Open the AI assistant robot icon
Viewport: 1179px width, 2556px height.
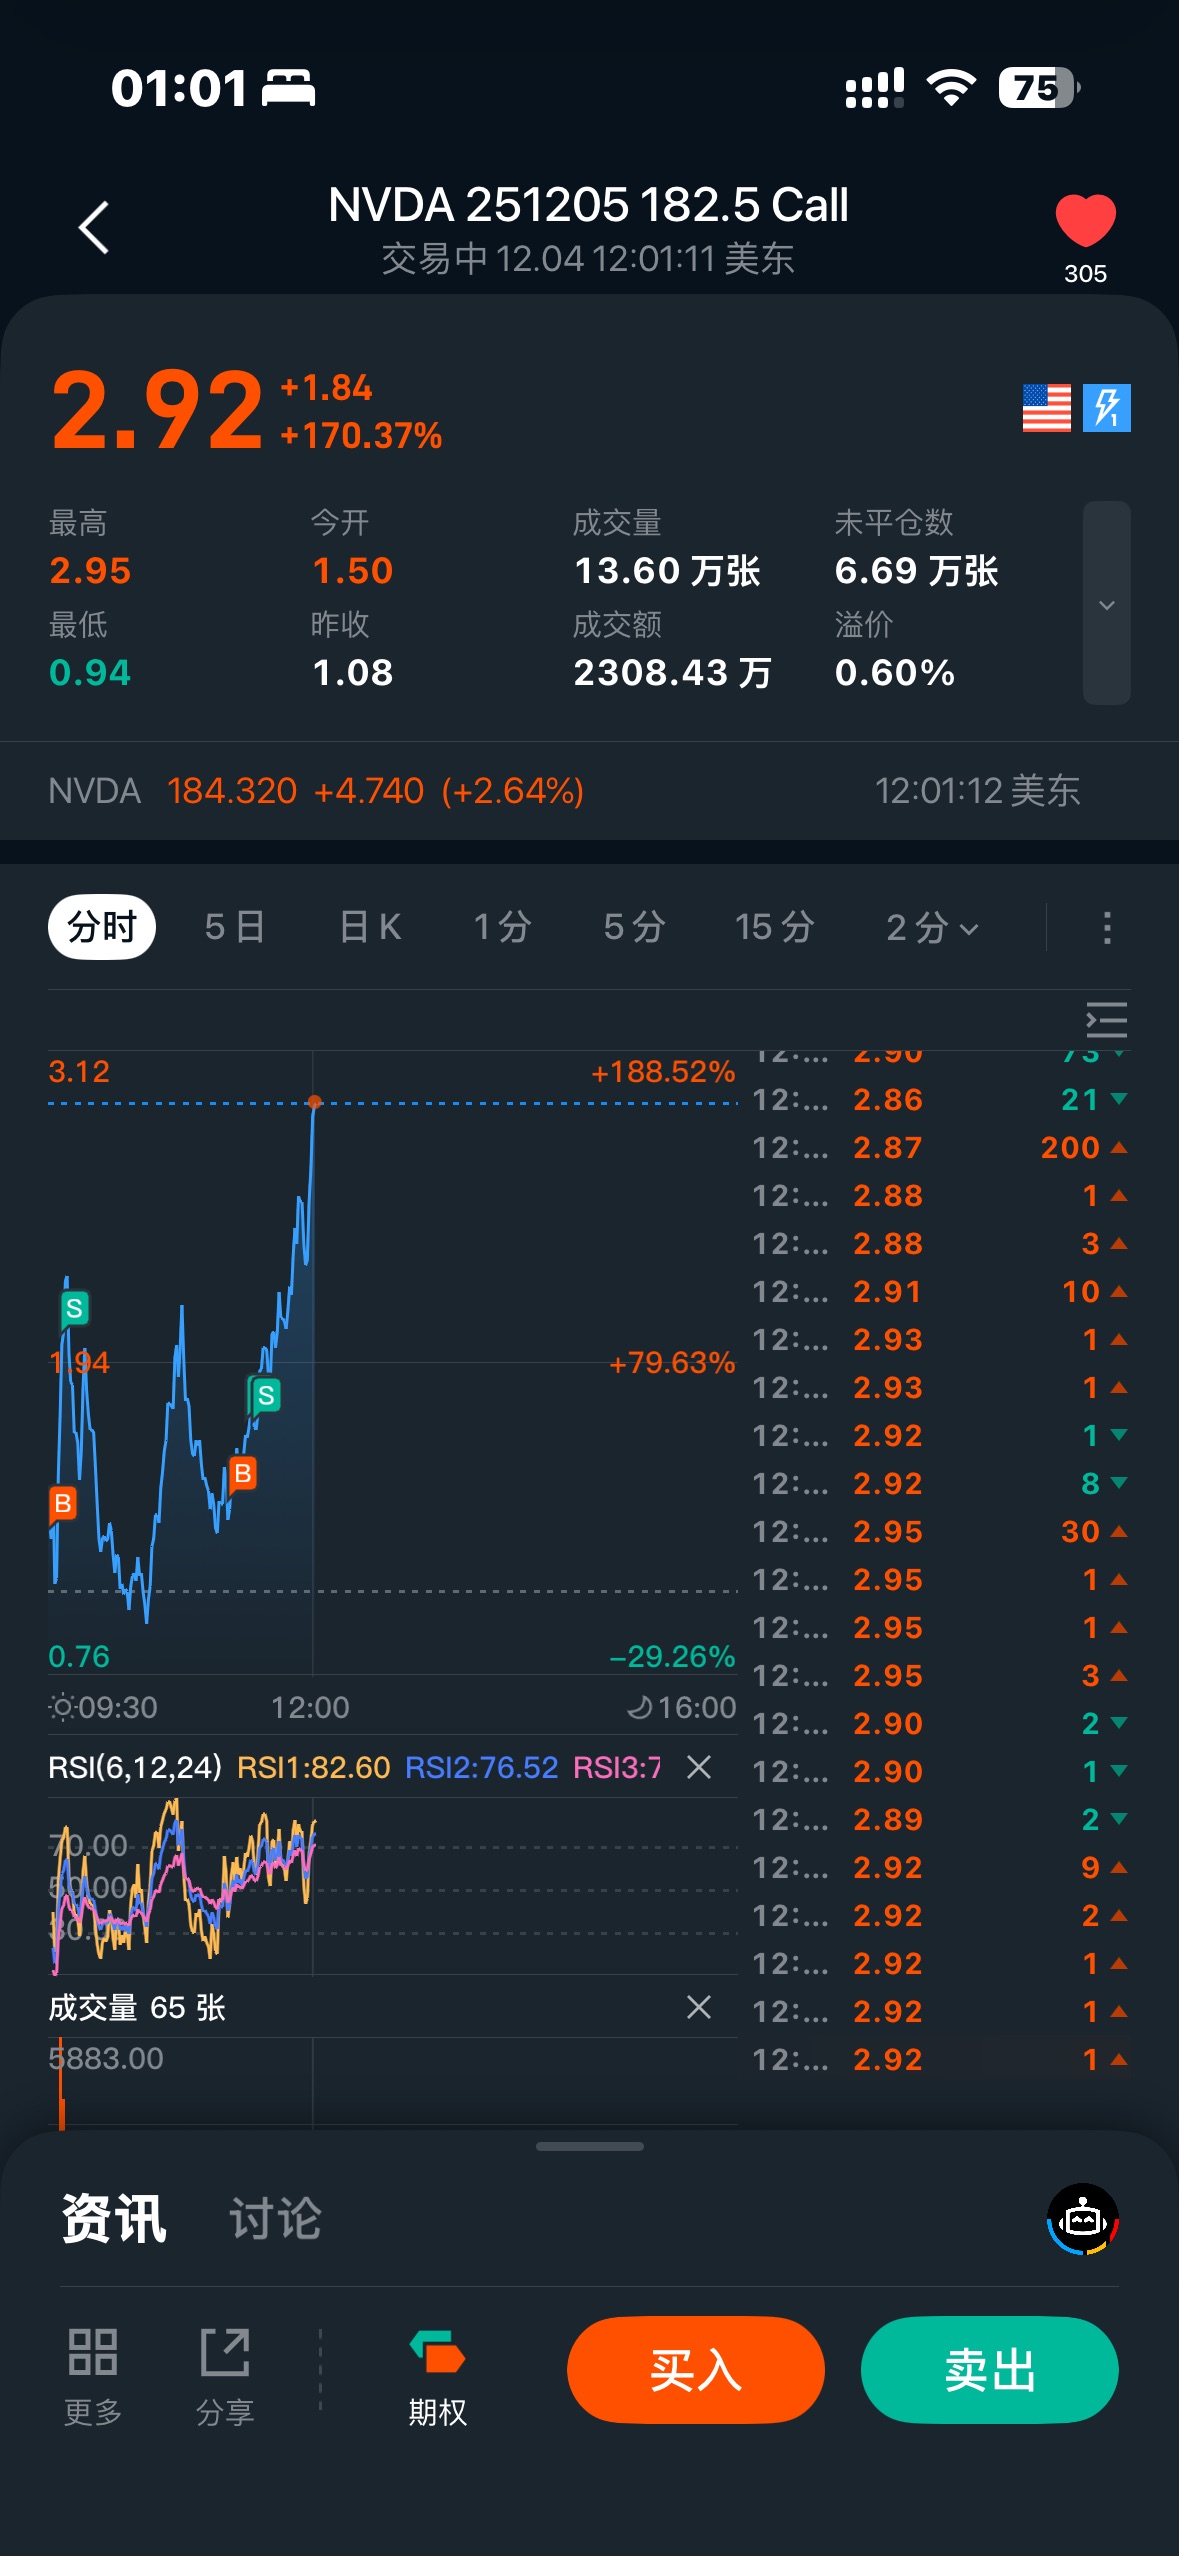point(1082,2219)
